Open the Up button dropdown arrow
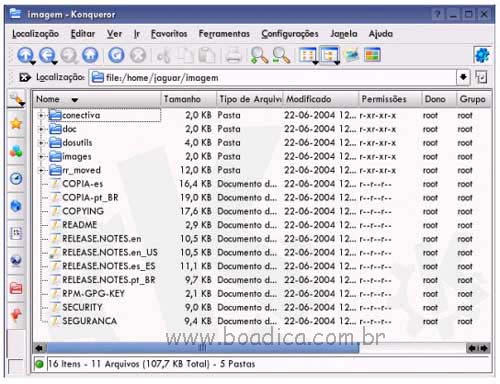 pyautogui.click(x=32, y=63)
